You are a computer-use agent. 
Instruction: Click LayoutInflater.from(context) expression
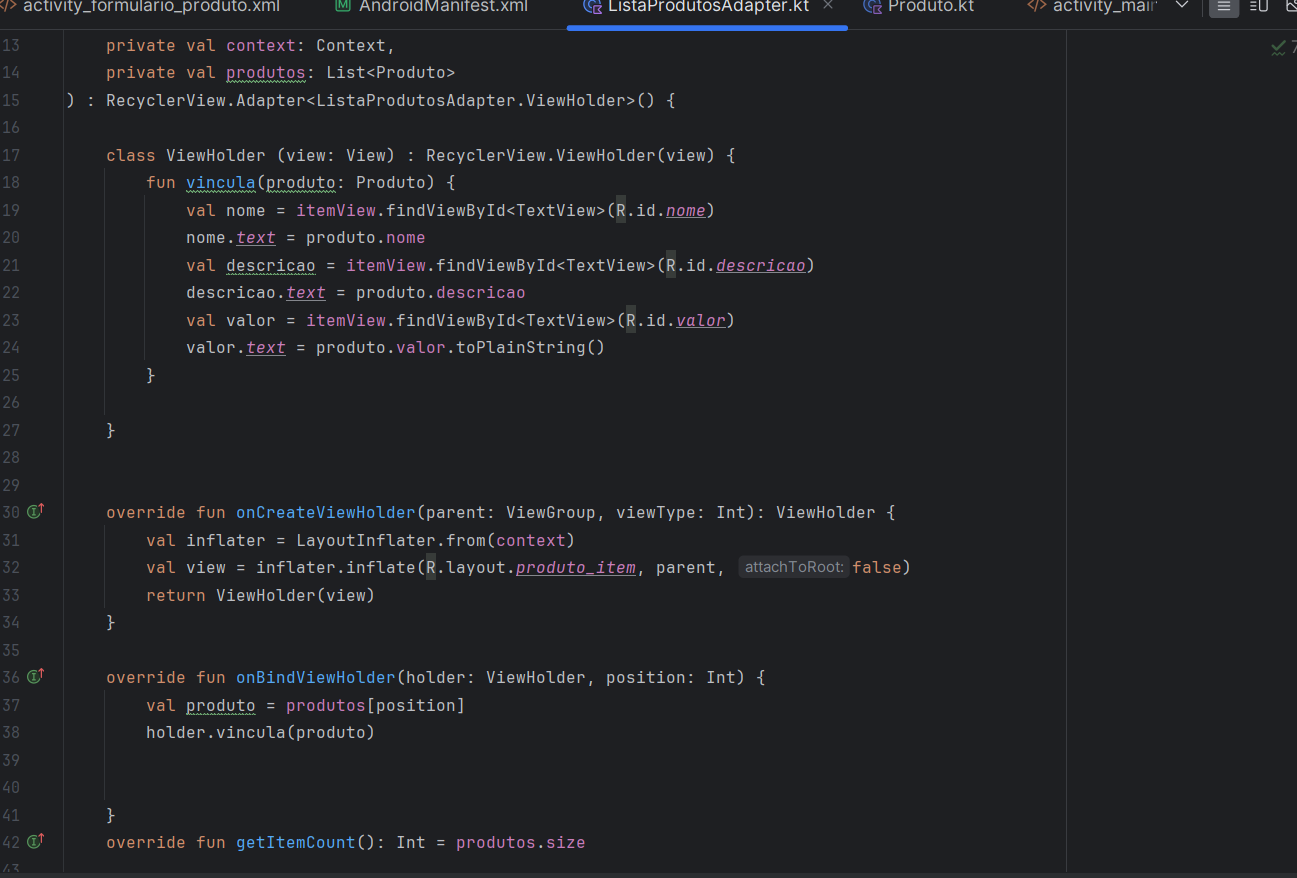435,540
